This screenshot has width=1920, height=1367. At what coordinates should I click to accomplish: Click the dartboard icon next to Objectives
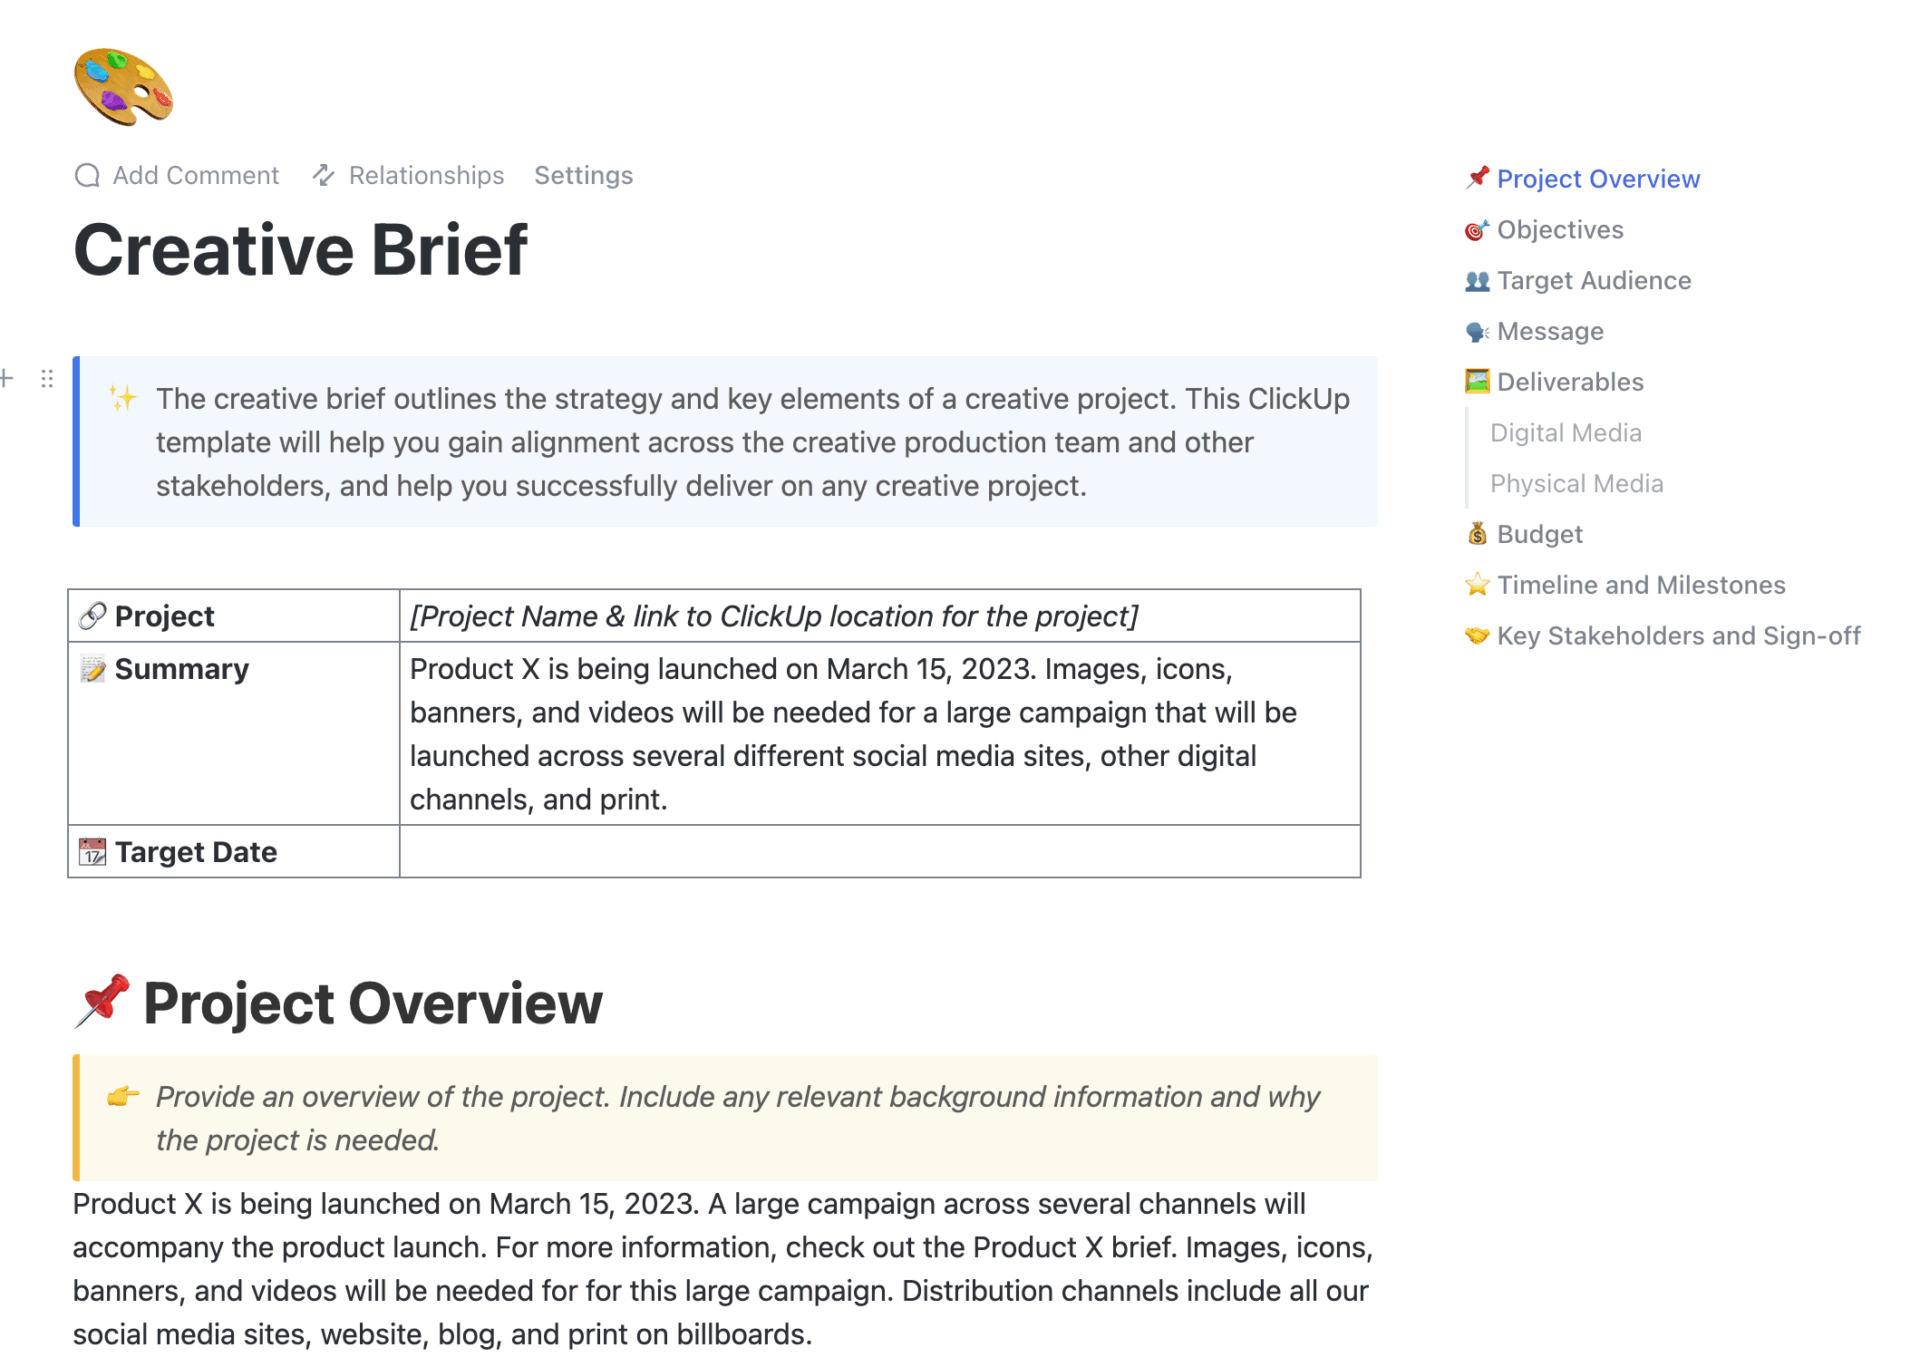click(x=1475, y=230)
